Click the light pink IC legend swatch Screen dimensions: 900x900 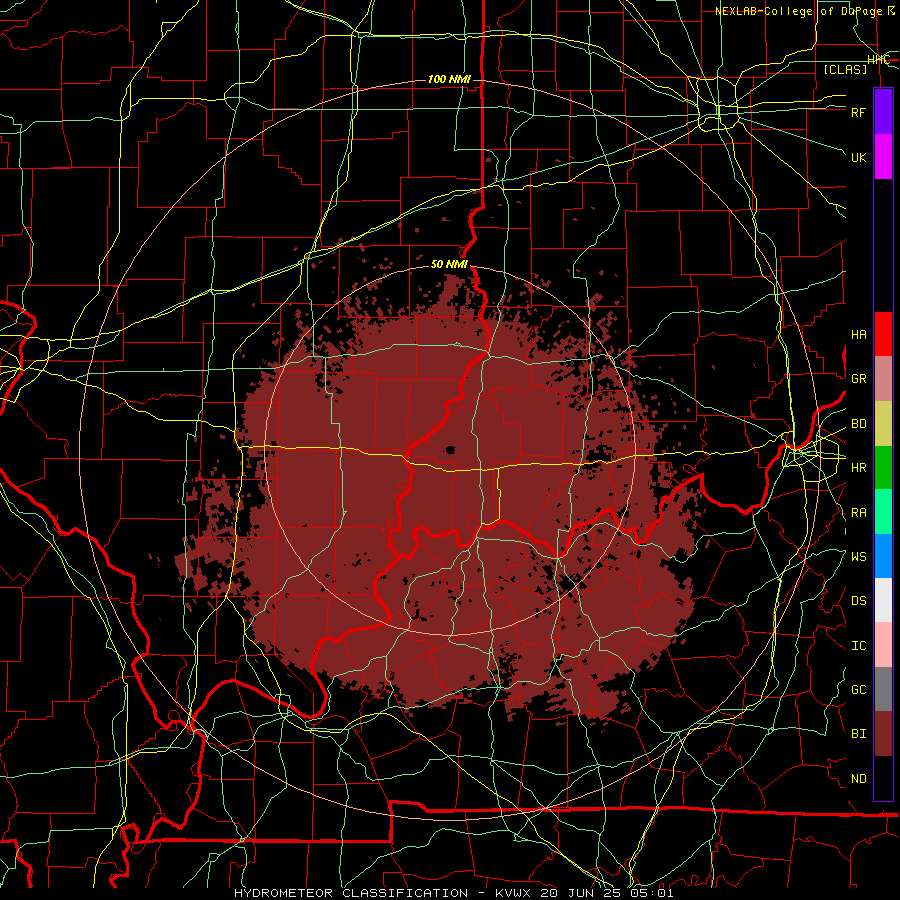click(883, 645)
